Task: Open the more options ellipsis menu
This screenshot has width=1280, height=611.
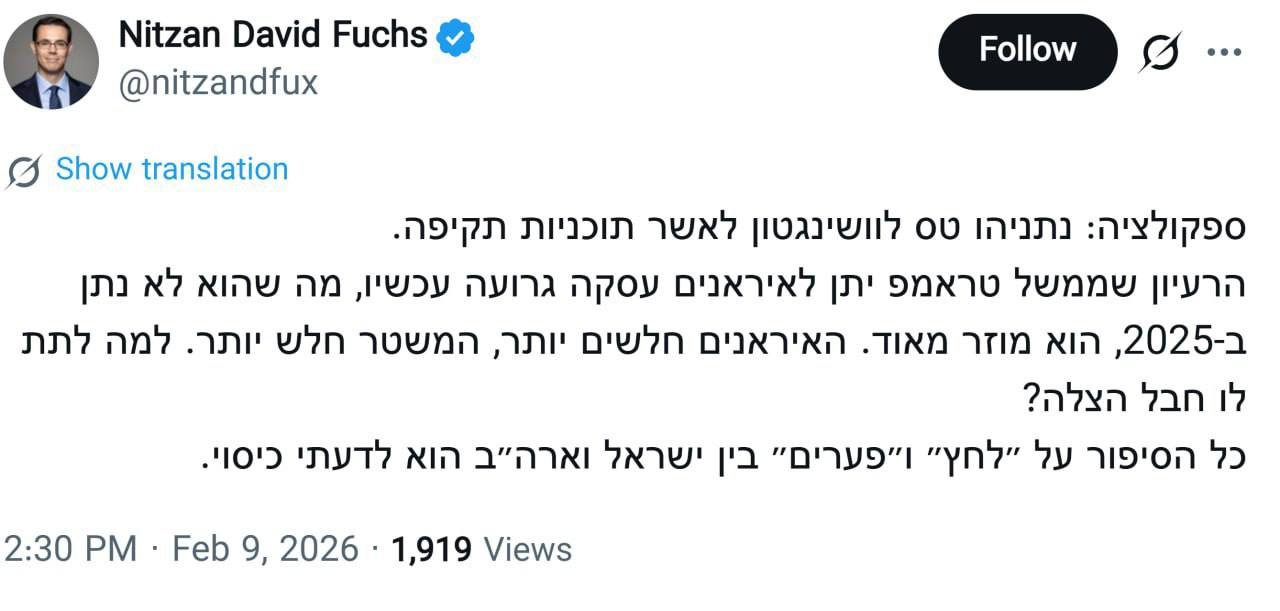Action: (x=1224, y=51)
